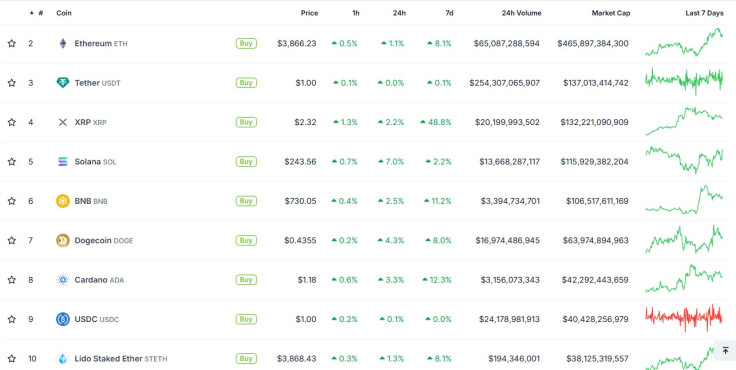Click Buy button for Tether
The image size is (736, 370).
tap(246, 83)
